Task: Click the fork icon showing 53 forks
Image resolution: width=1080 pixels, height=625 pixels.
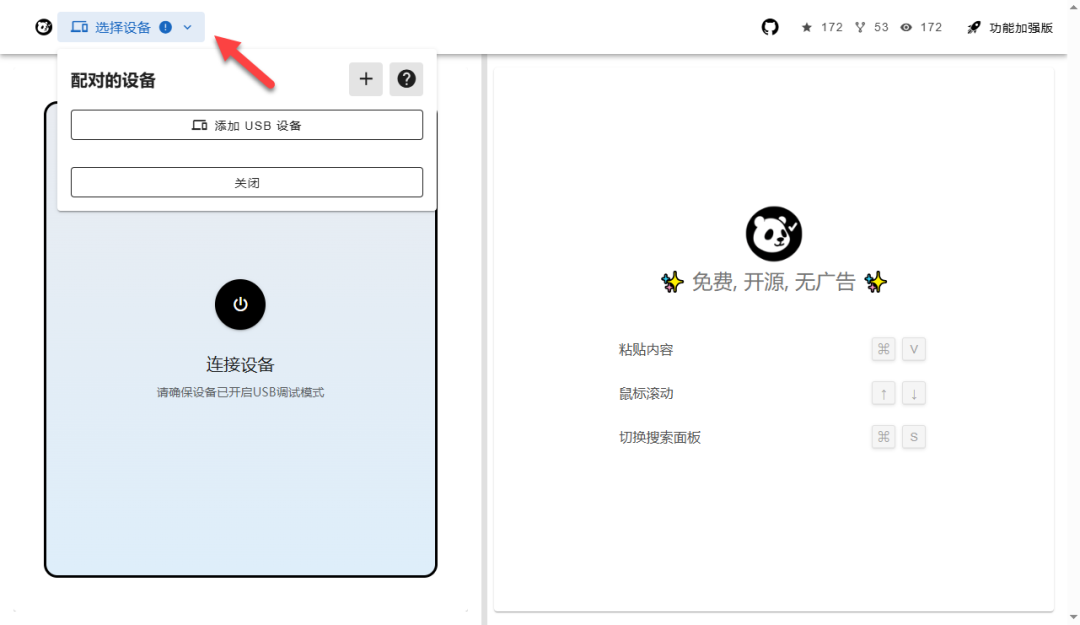Action: click(862, 27)
